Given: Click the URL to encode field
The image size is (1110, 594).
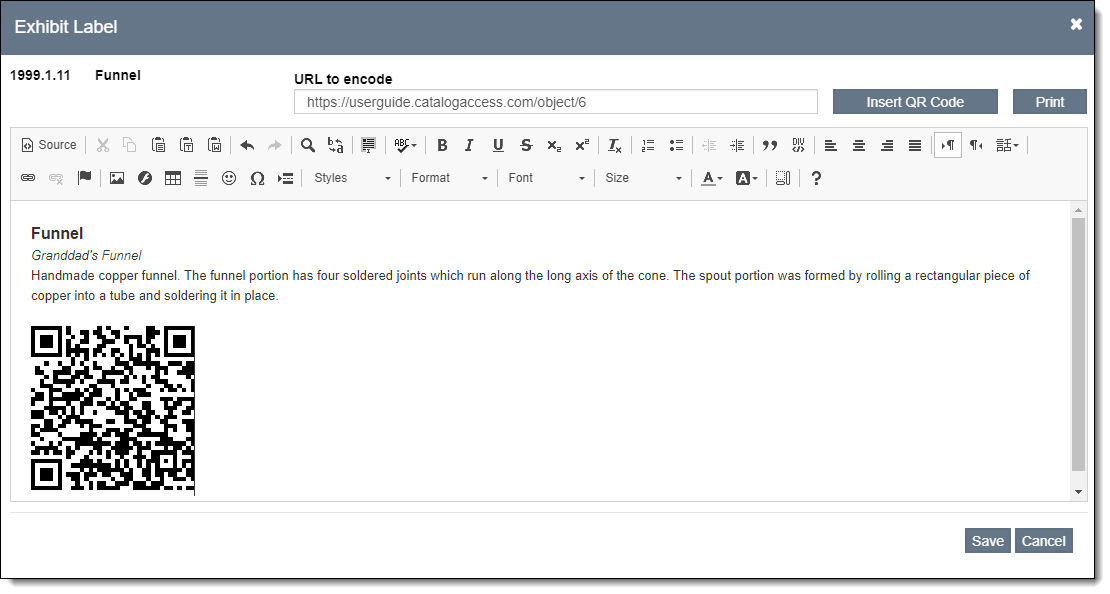Looking at the screenshot, I should [556, 102].
